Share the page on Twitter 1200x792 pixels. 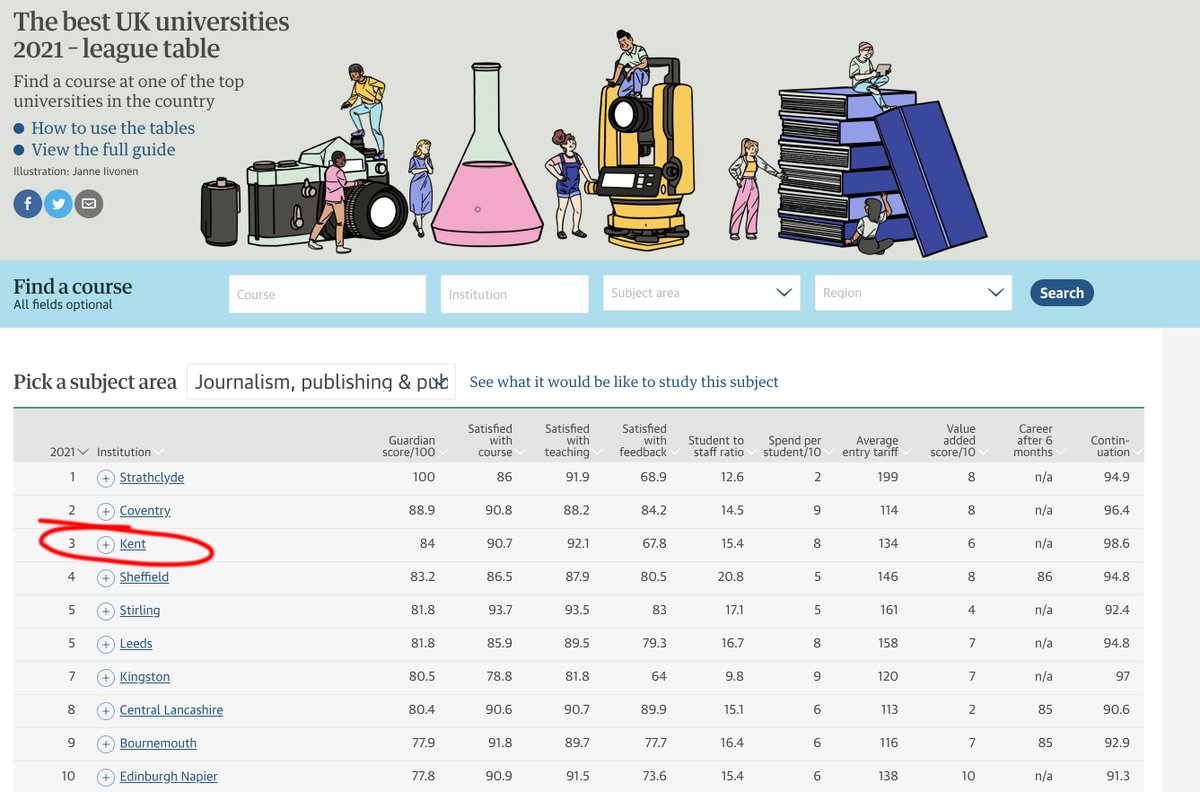point(58,204)
